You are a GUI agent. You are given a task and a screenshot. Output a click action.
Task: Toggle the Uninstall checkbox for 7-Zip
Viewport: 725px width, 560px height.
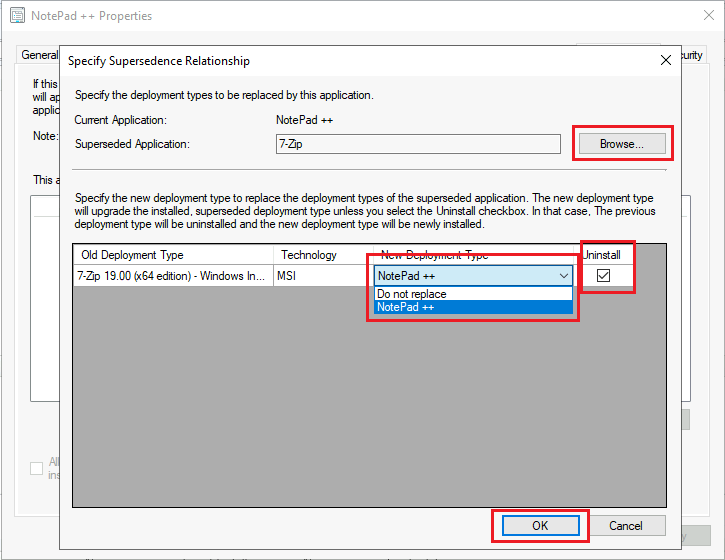pyautogui.click(x=603, y=276)
